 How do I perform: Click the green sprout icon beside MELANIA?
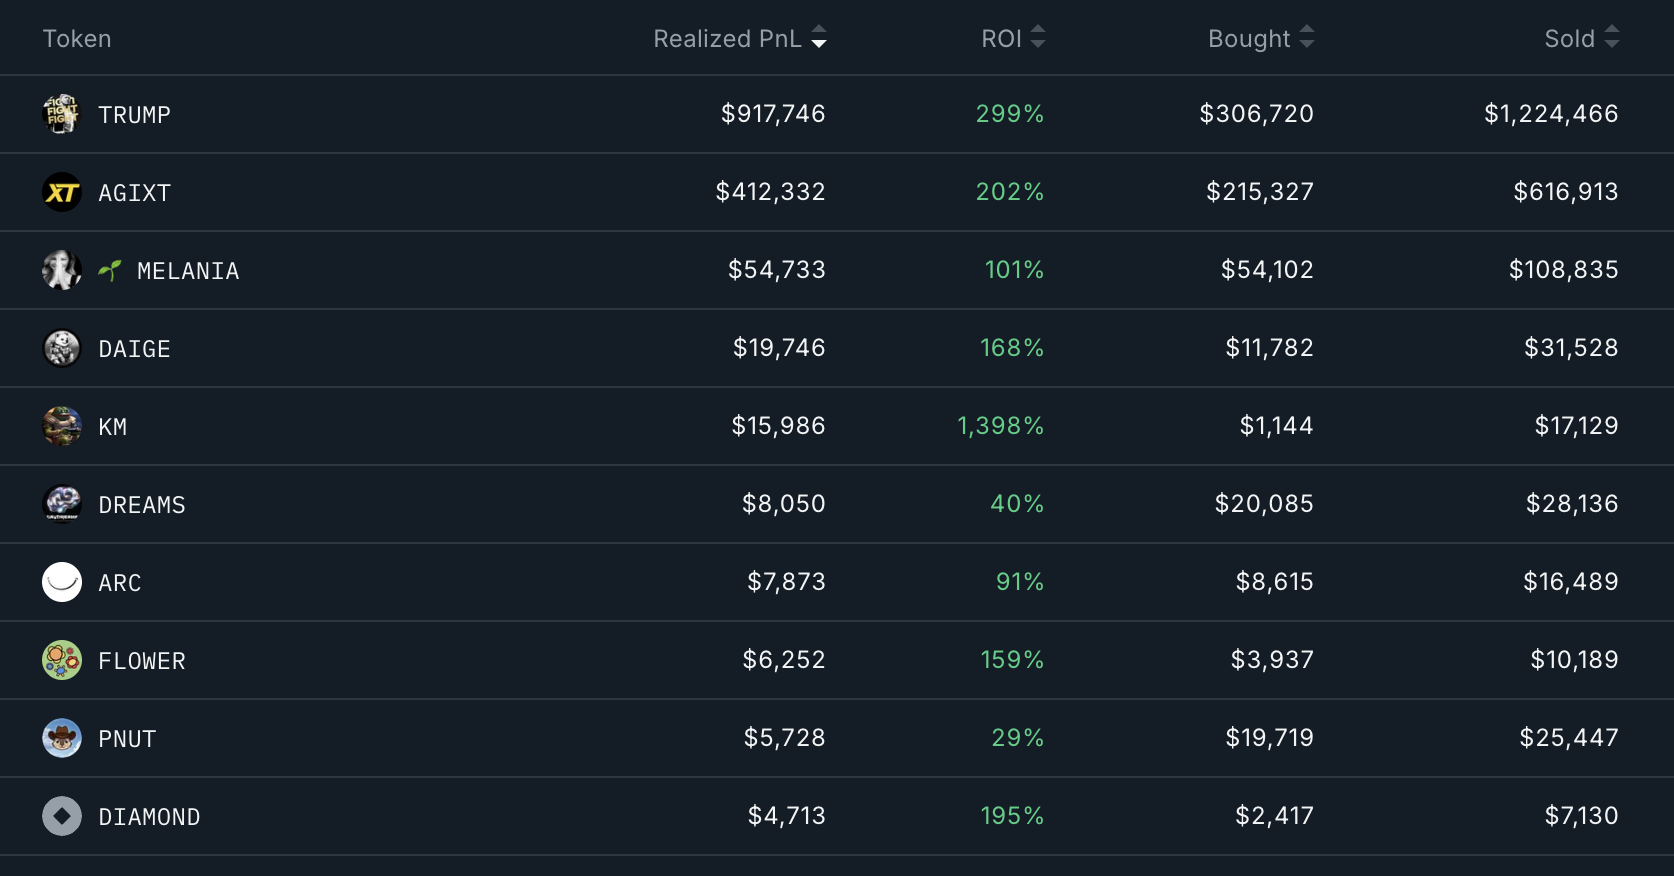110,270
